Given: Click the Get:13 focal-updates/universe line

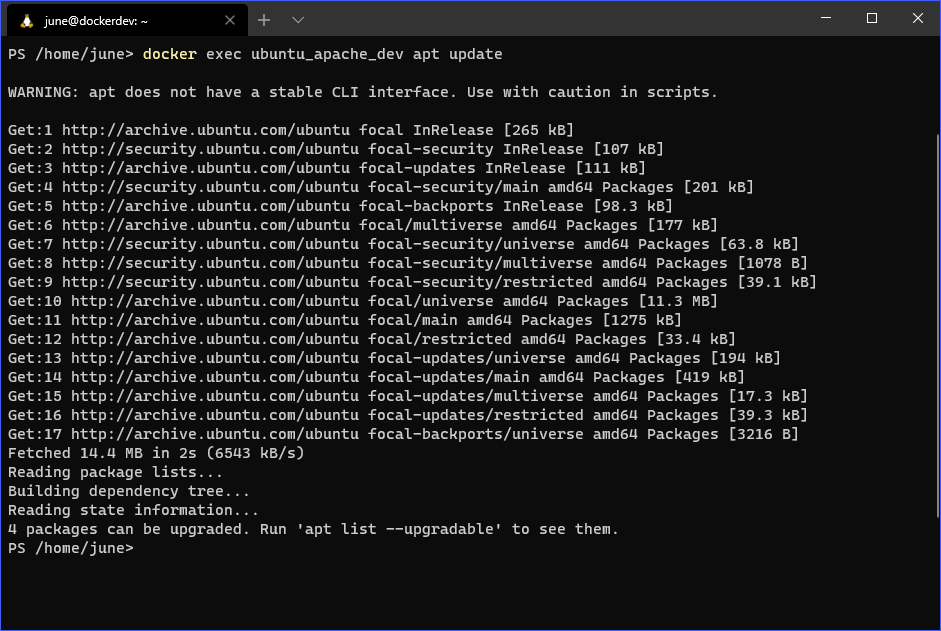Looking at the screenshot, I should (394, 358).
